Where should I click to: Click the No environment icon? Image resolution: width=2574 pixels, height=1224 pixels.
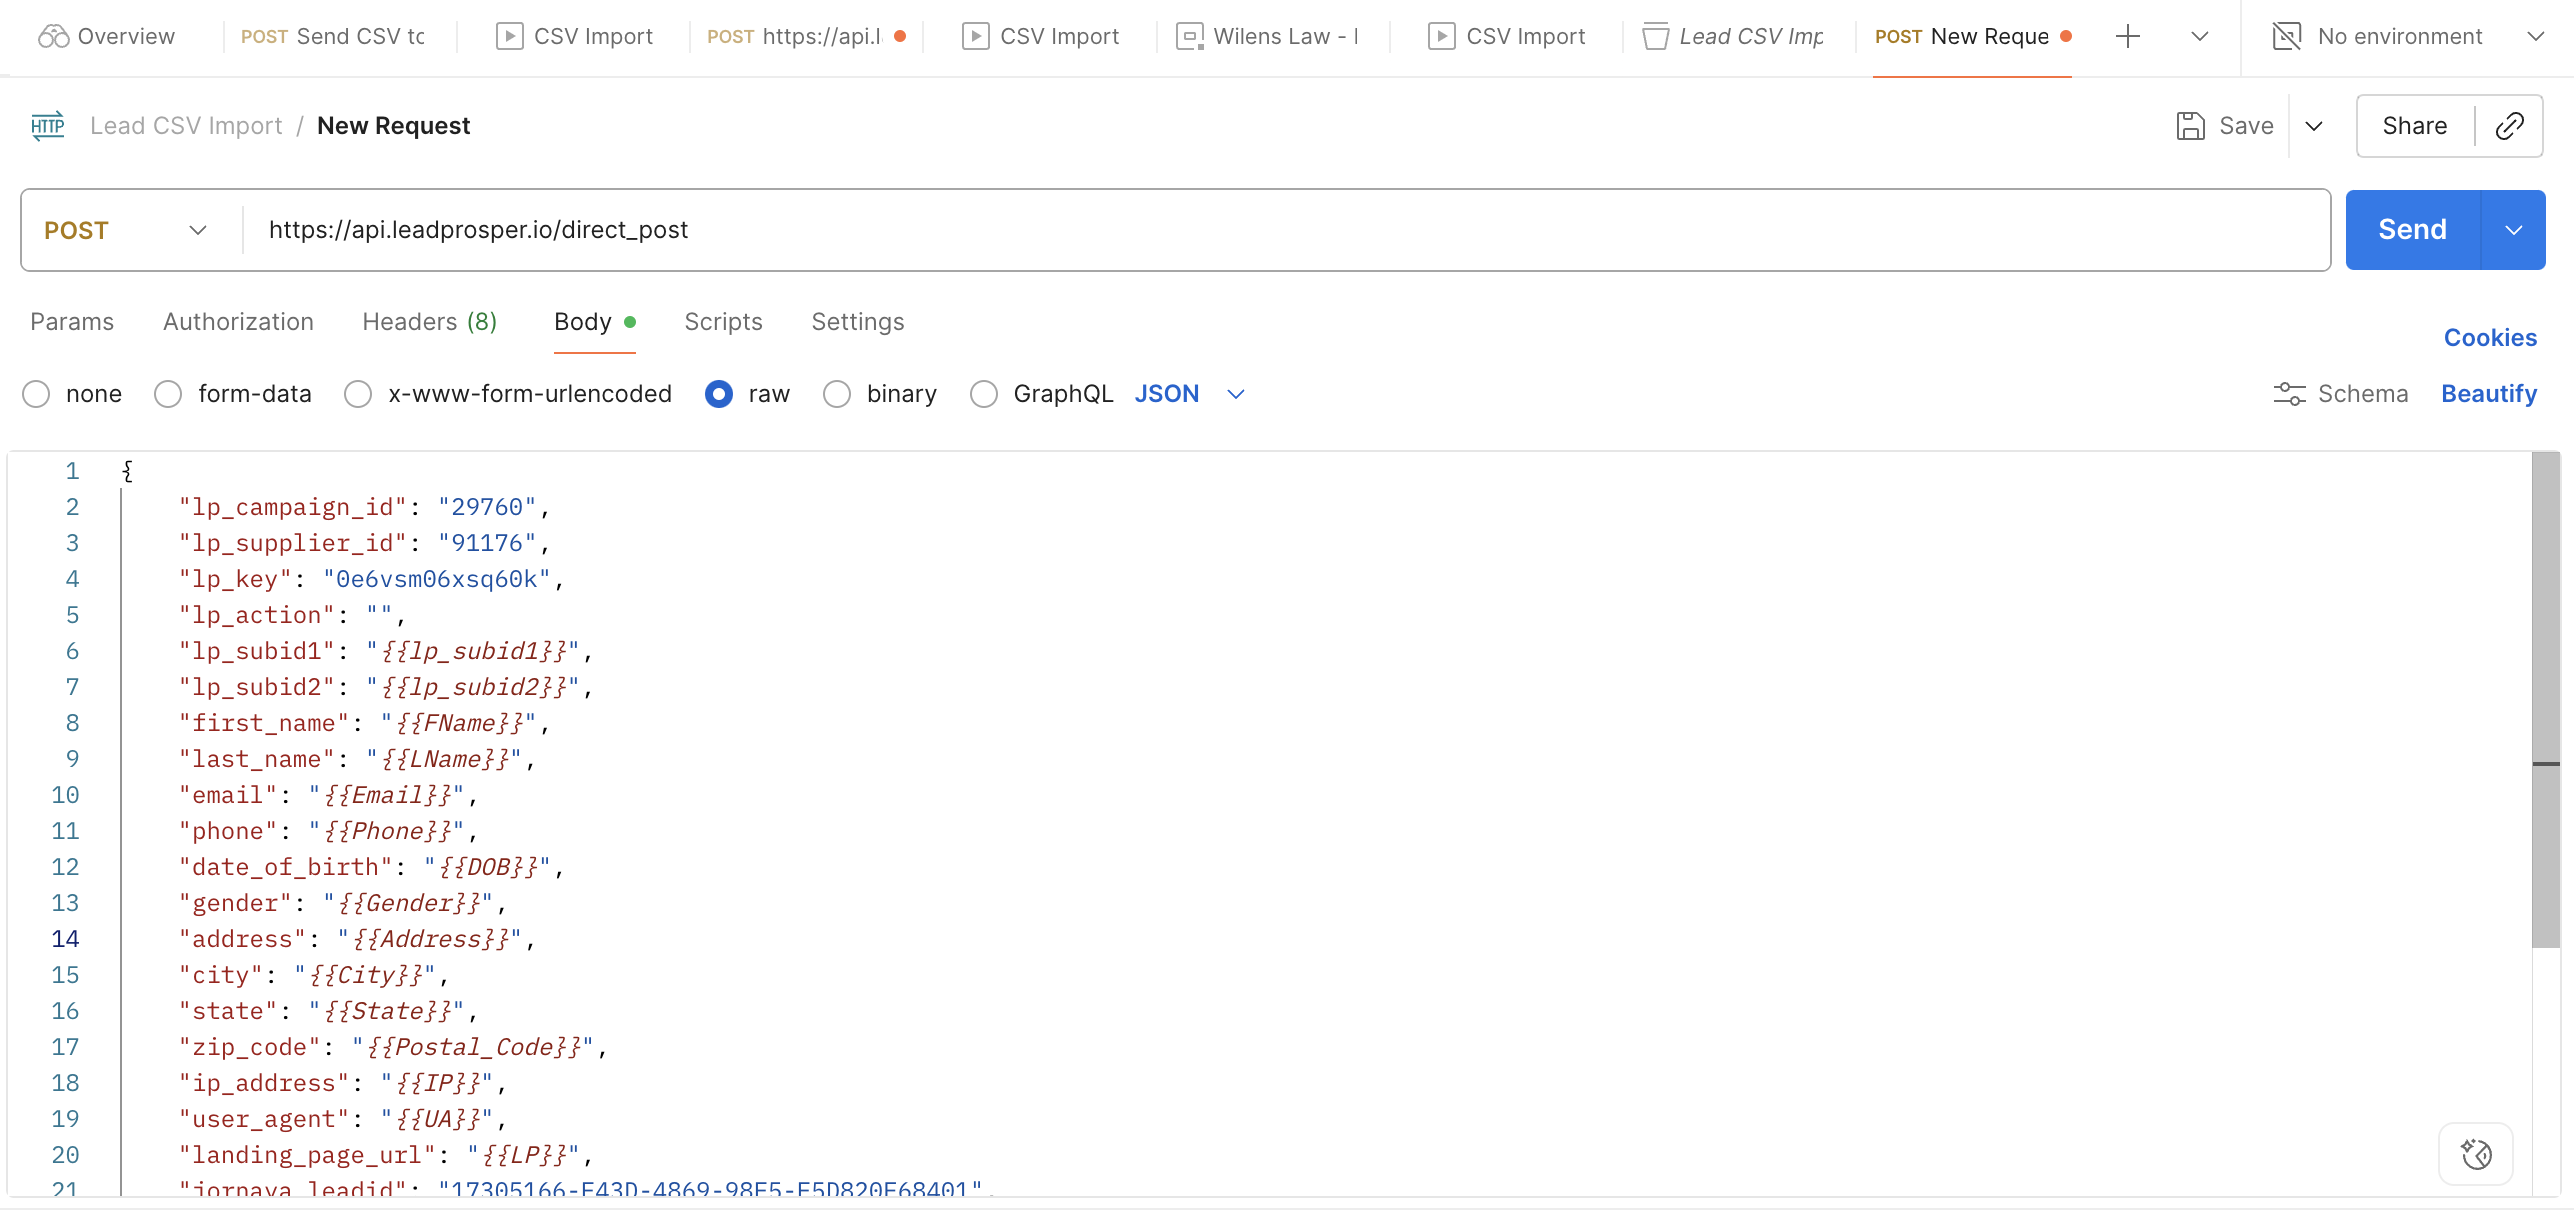point(2286,37)
